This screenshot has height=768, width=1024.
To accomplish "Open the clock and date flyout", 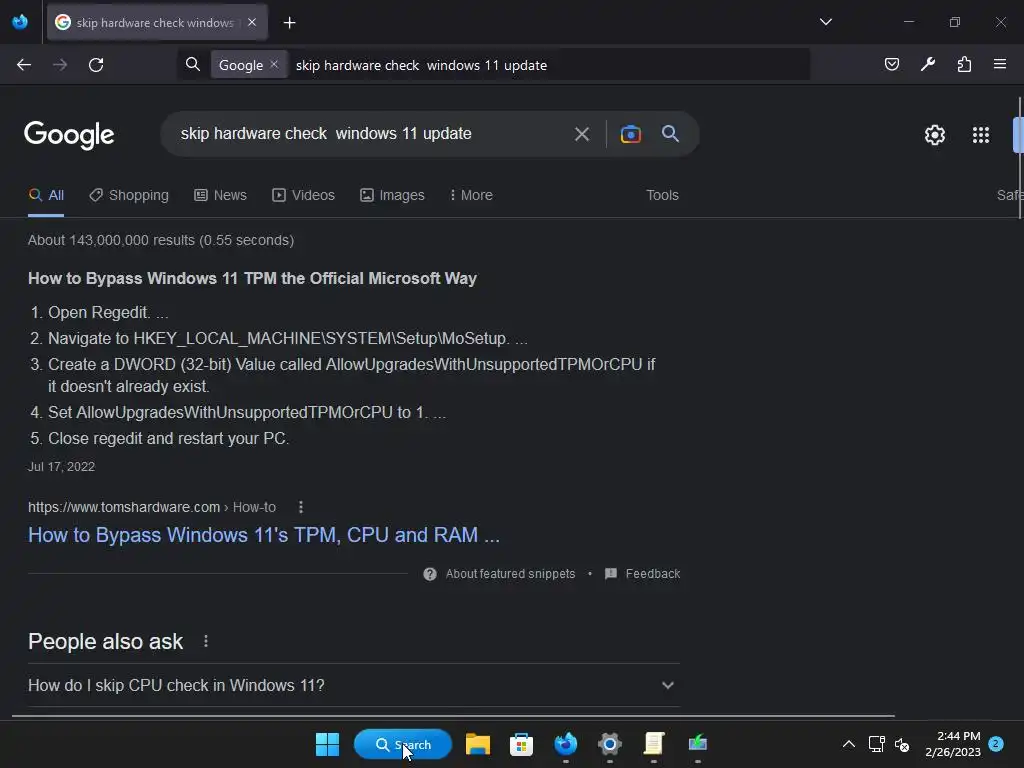I will (952, 744).
